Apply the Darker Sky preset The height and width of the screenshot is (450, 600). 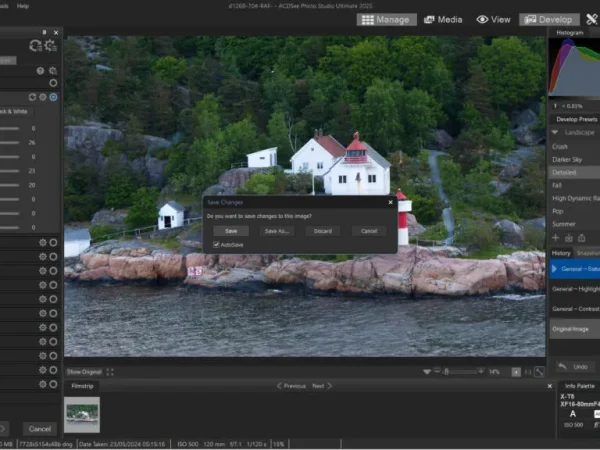pos(567,160)
